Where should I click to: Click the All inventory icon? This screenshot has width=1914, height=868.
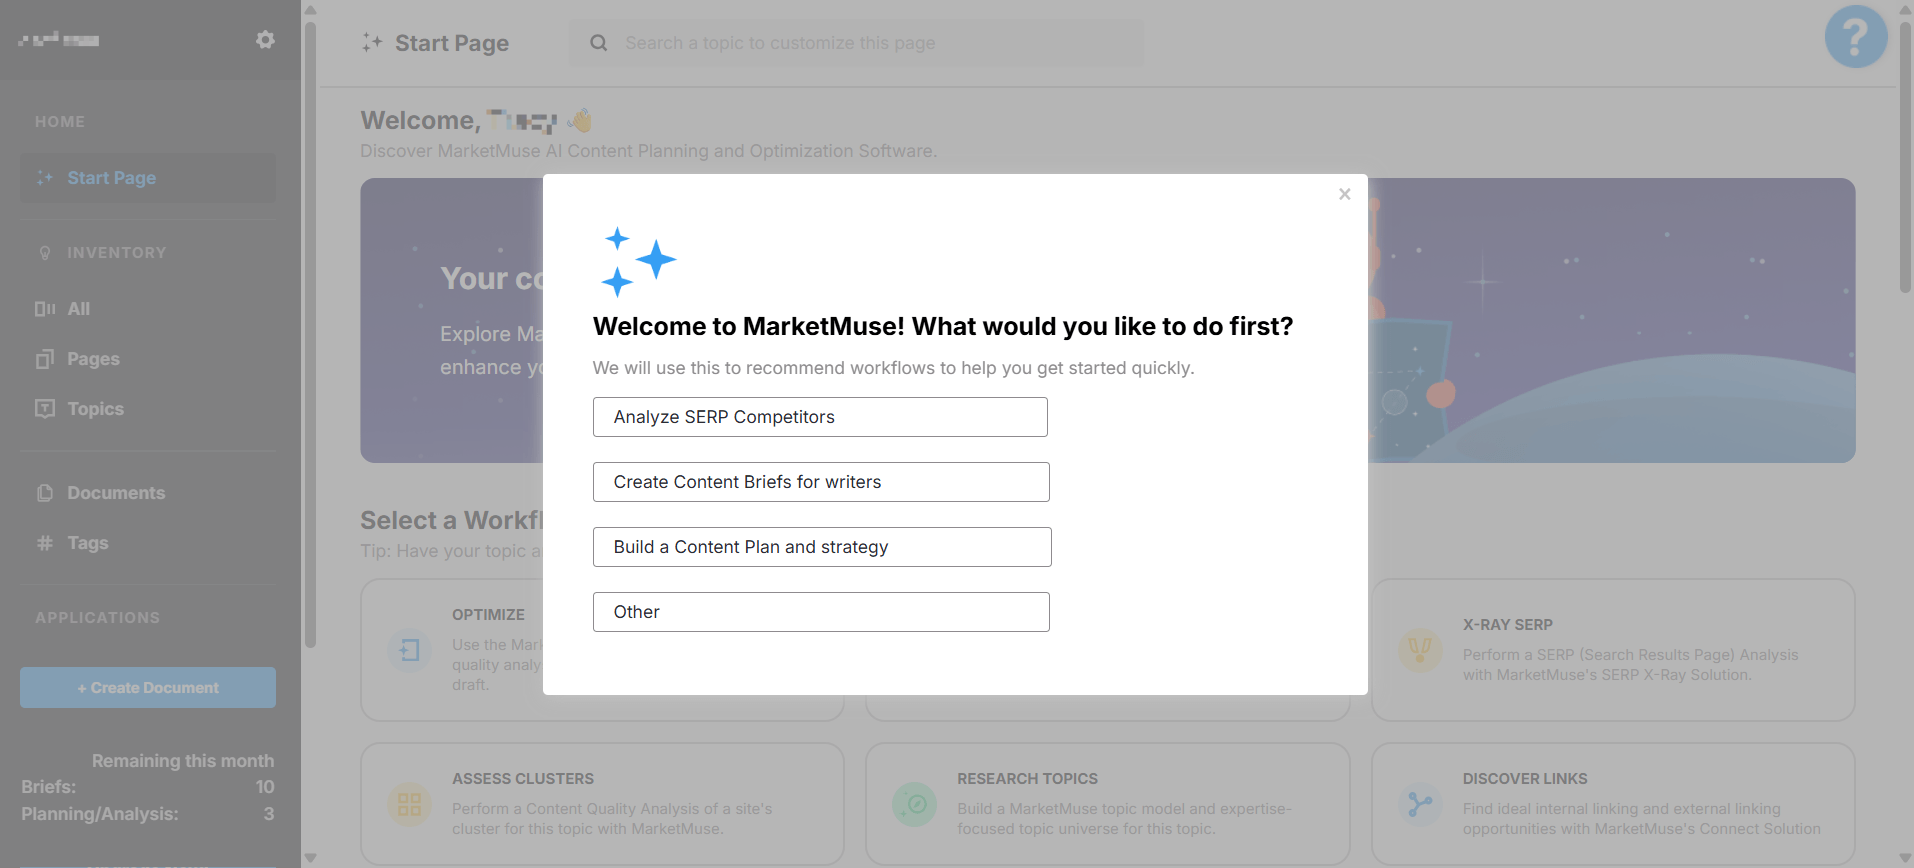pos(45,309)
